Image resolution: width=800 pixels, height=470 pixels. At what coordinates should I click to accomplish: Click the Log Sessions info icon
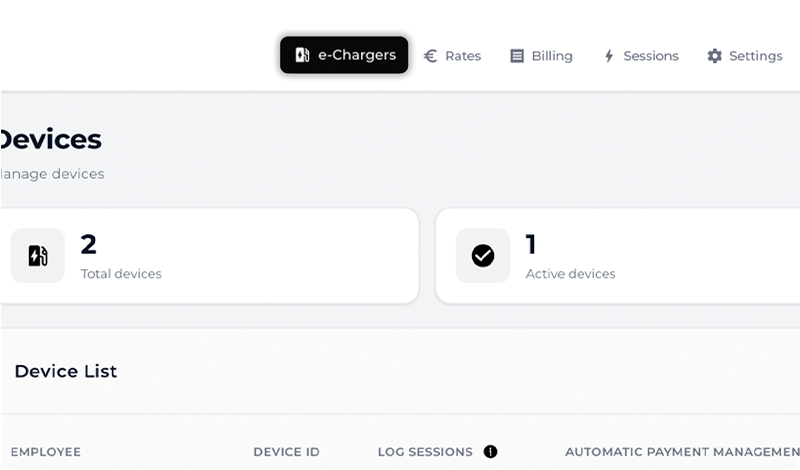point(490,452)
